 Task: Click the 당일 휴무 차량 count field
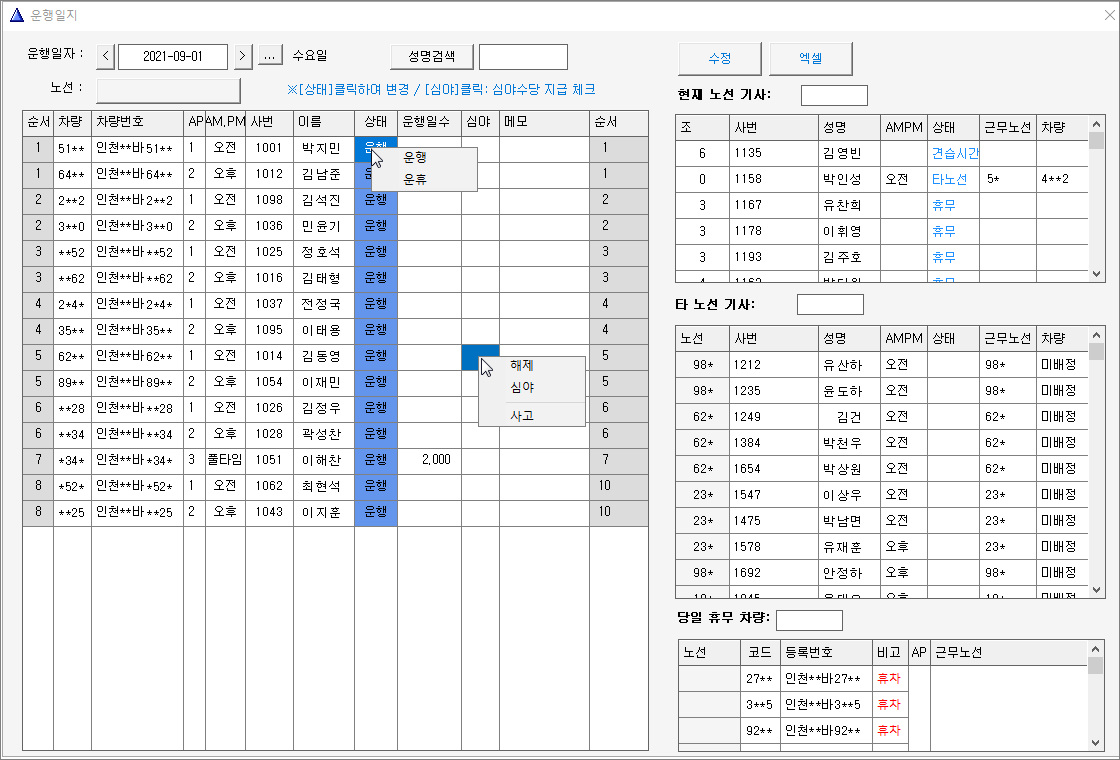pyautogui.click(x=809, y=620)
